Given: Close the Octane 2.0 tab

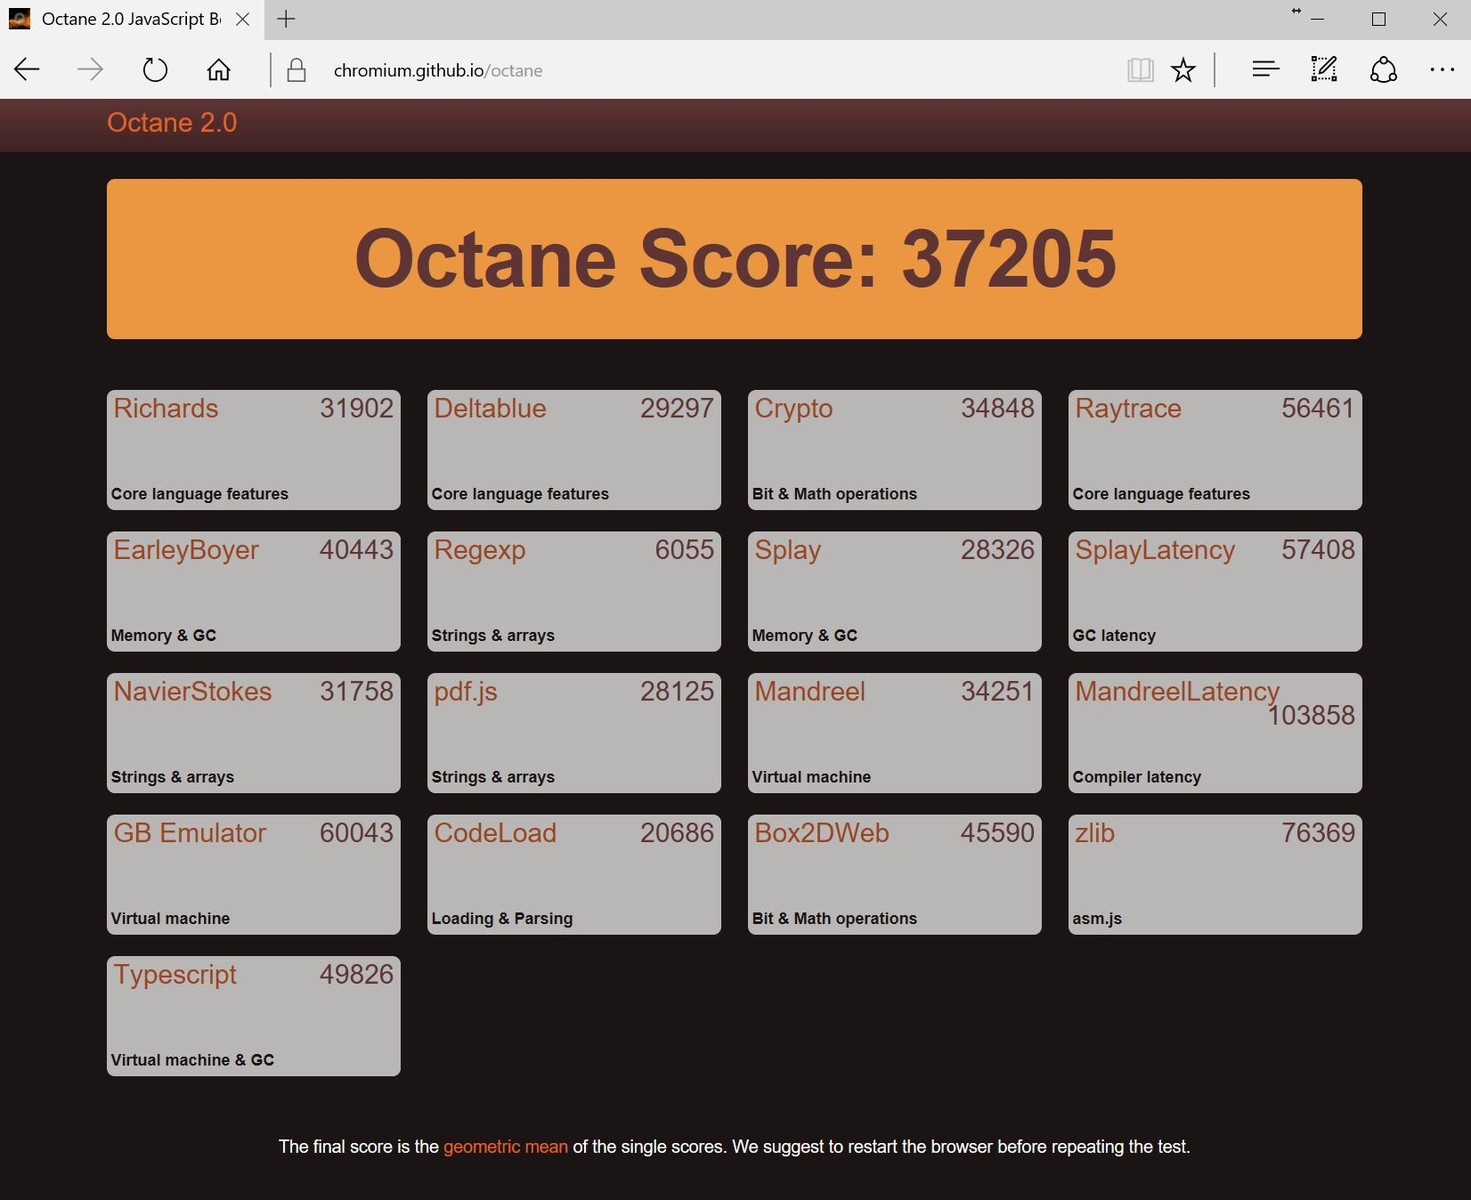Looking at the screenshot, I should 243,19.
